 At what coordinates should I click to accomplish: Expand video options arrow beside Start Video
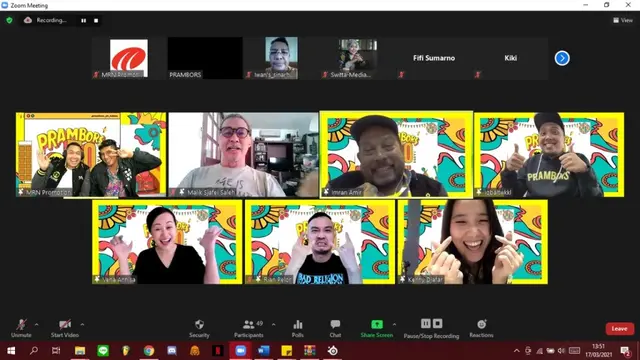[x=82, y=324]
